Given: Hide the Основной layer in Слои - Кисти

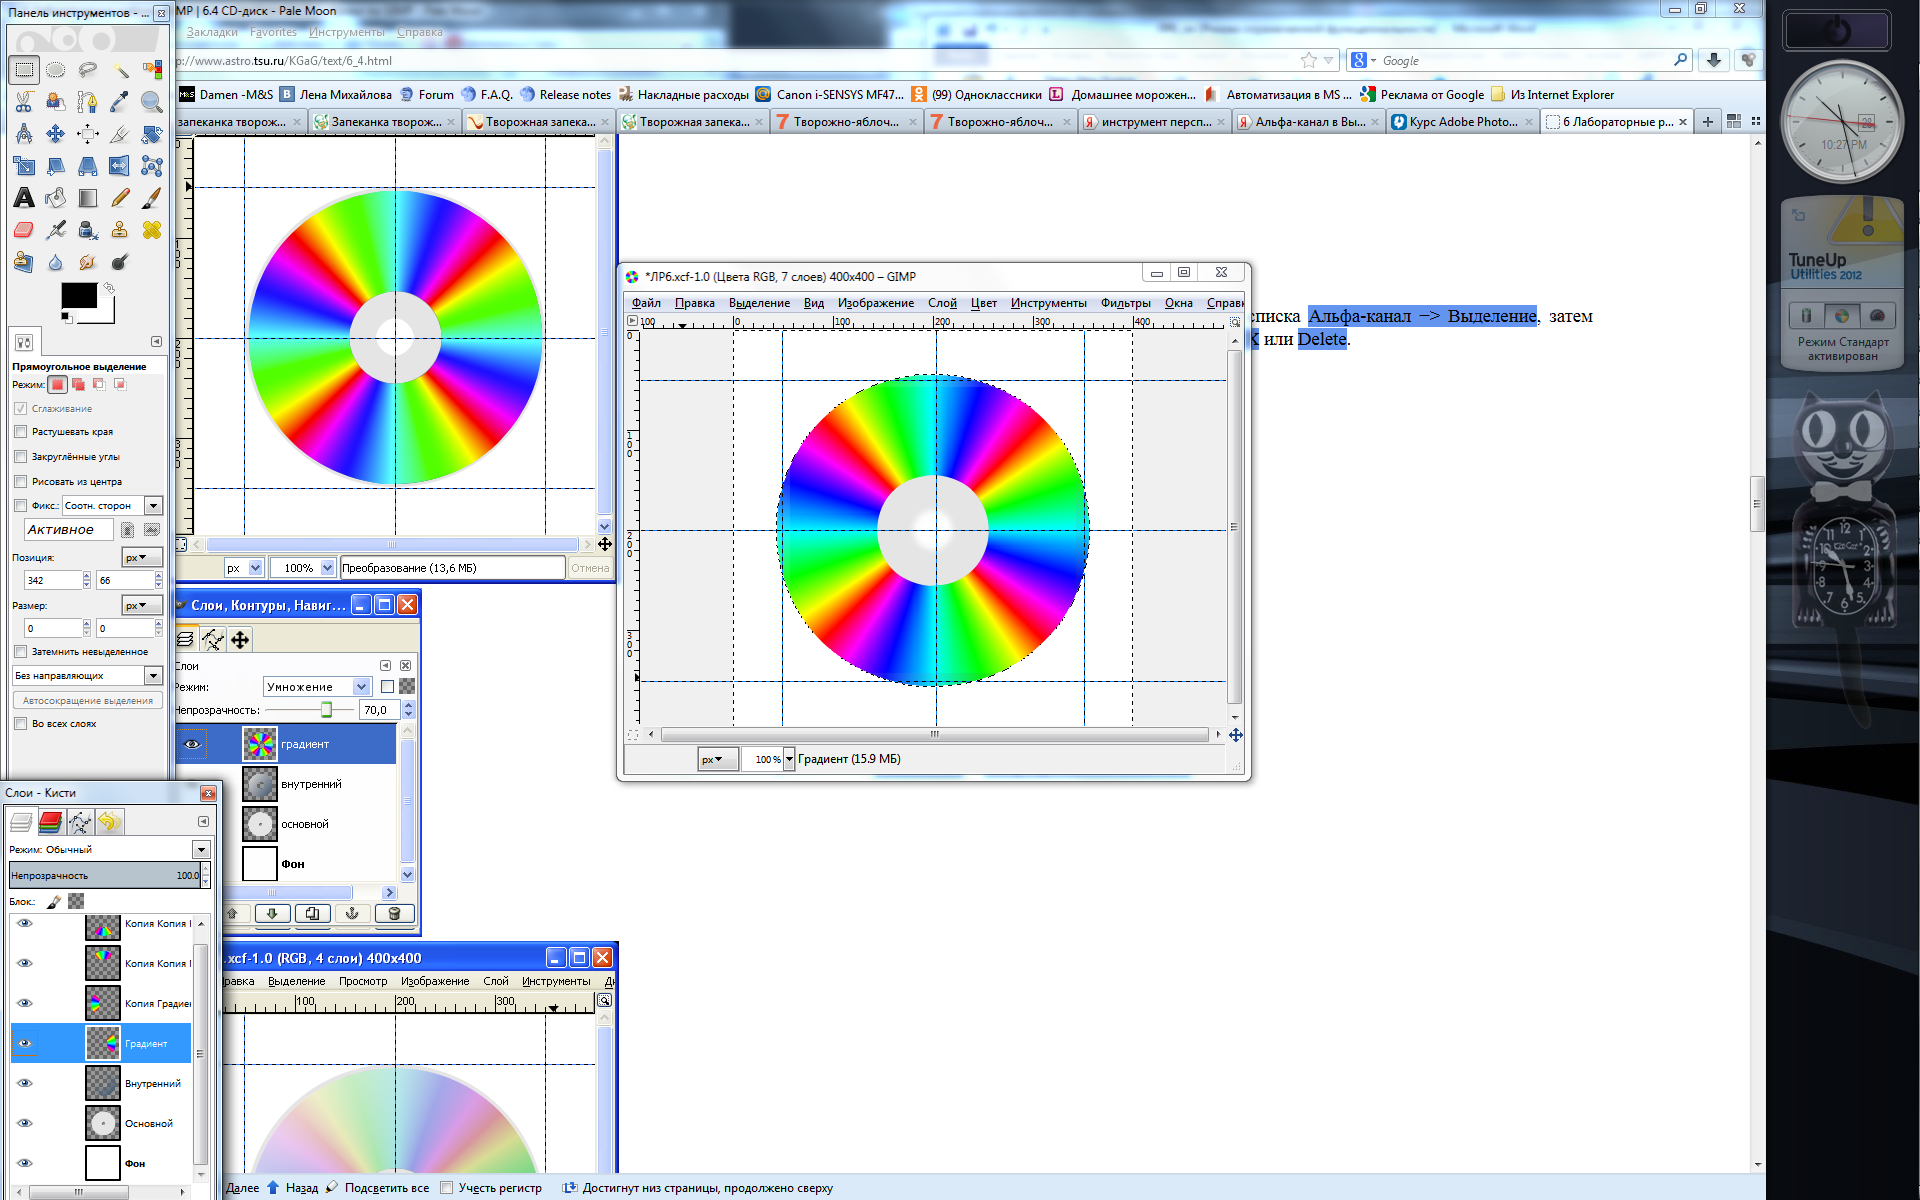Looking at the screenshot, I should 25,1123.
